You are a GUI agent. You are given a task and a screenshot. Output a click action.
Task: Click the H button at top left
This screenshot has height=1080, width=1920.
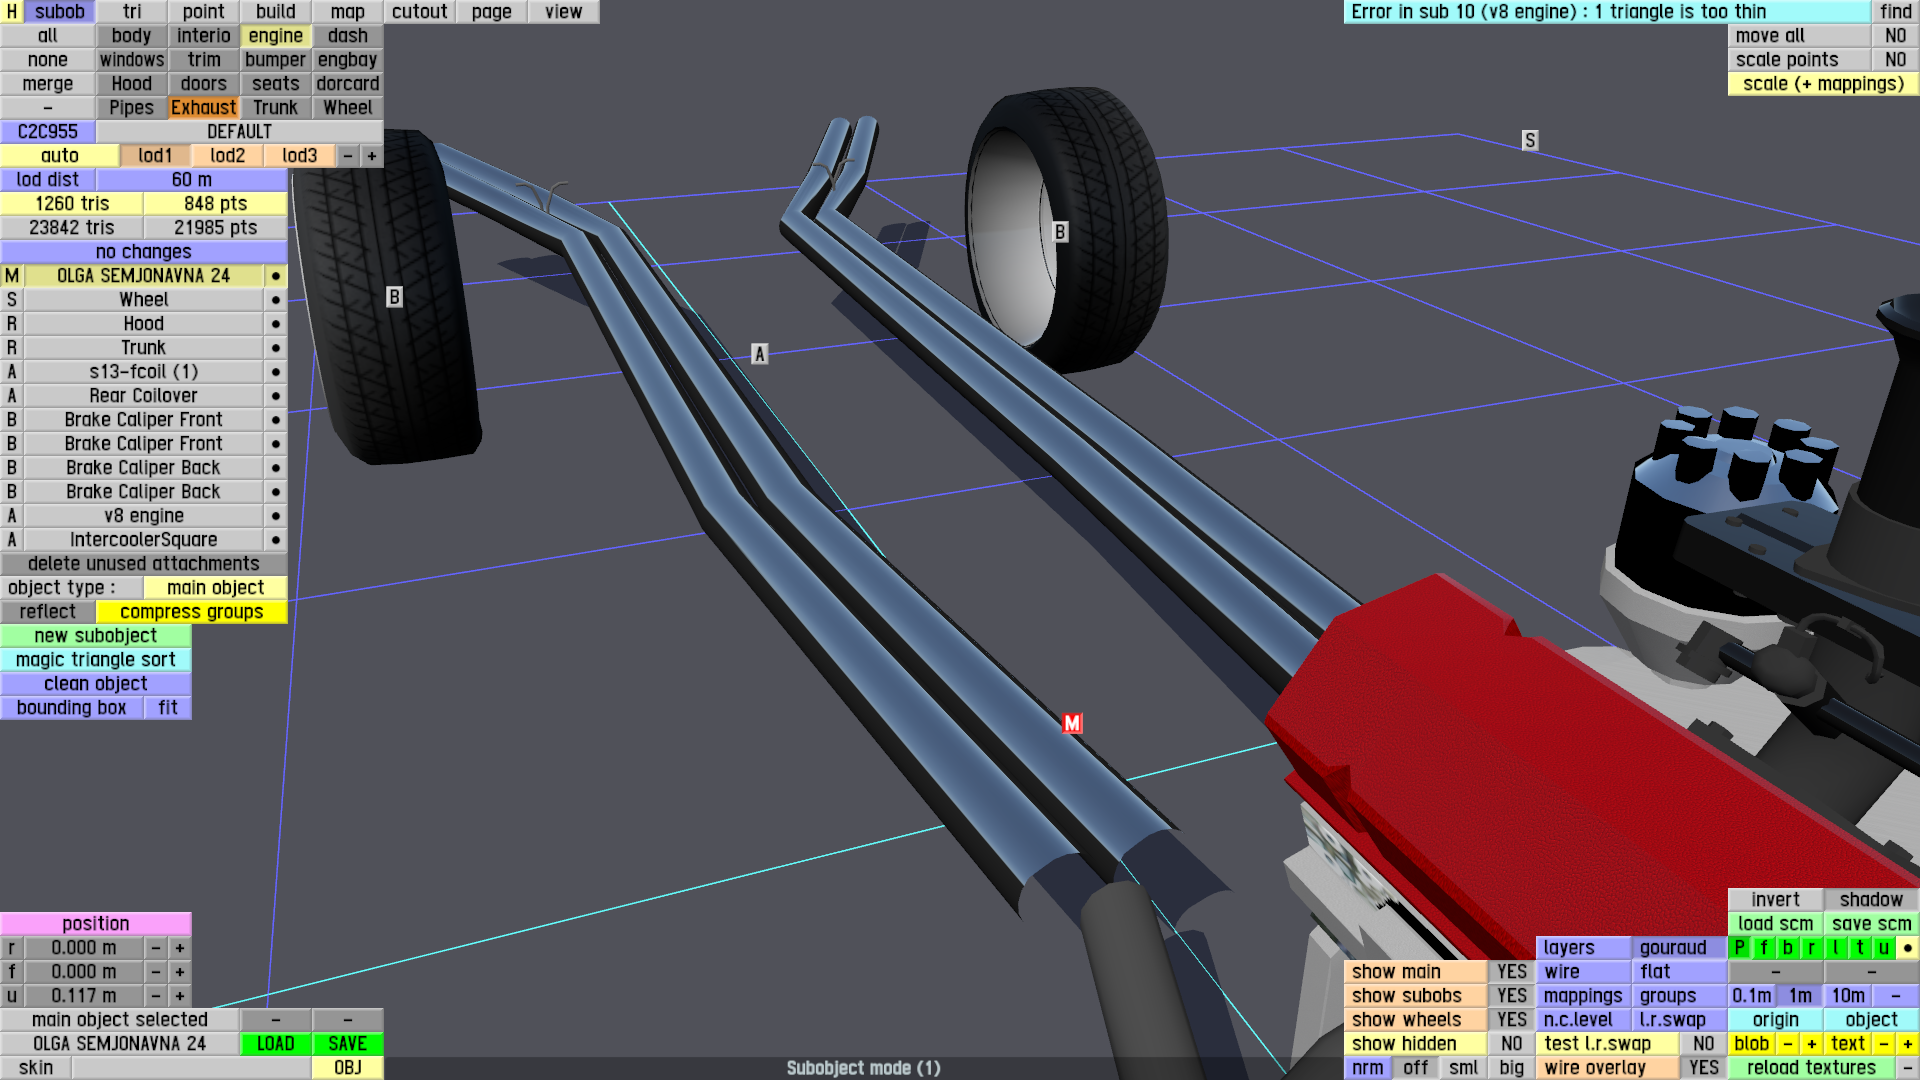click(12, 12)
